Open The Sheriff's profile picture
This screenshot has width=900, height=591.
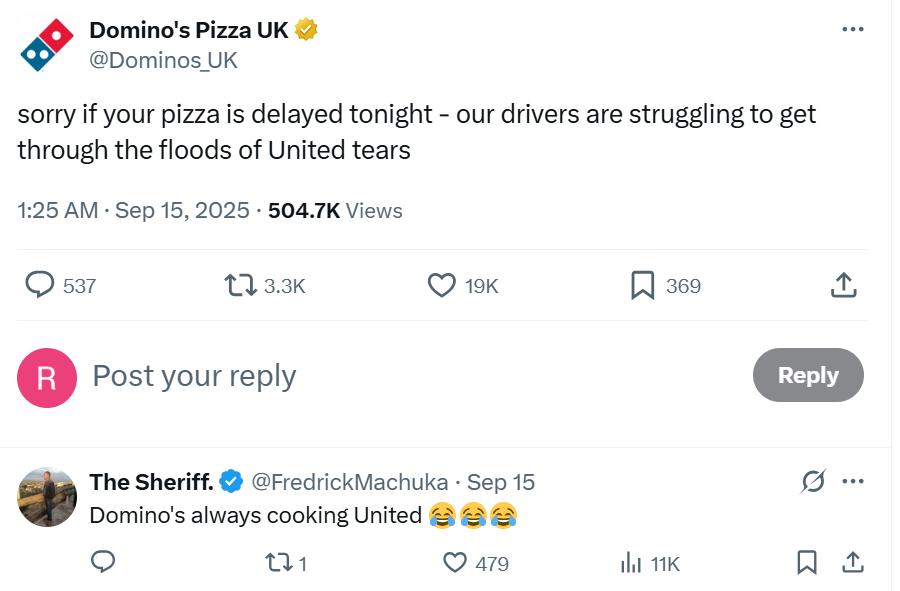[46, 497]
